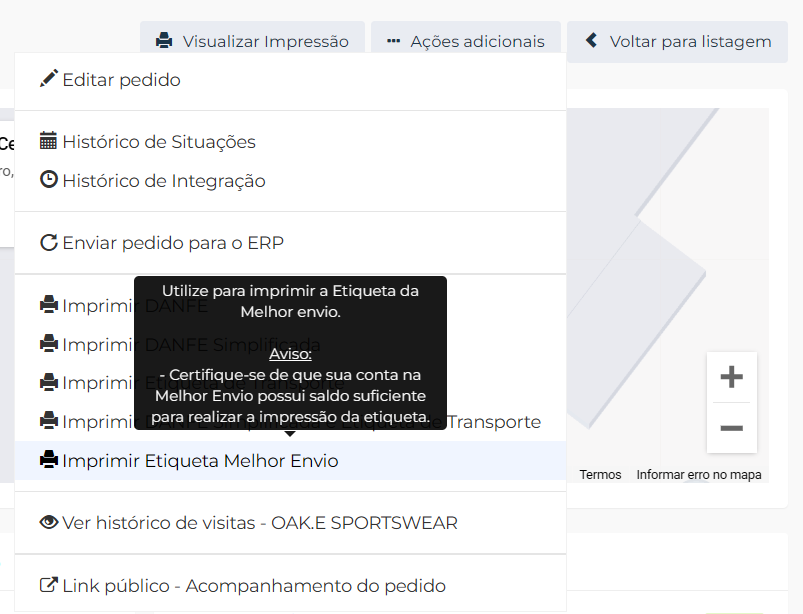
Task: Open Histórico de Situações
Action: click(x=290, y=142)
